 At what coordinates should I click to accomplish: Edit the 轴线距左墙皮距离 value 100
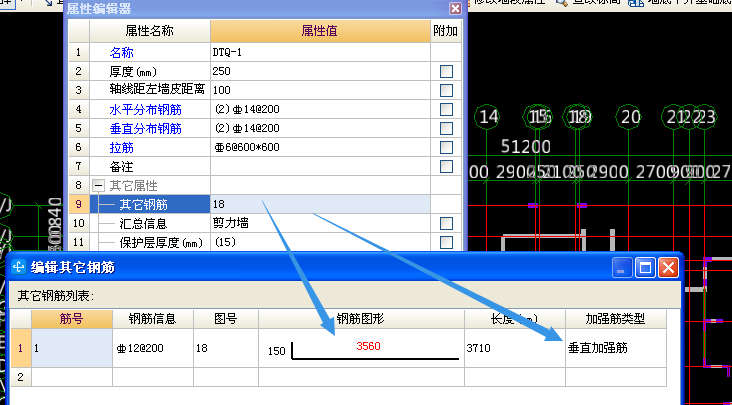point(320,90)
